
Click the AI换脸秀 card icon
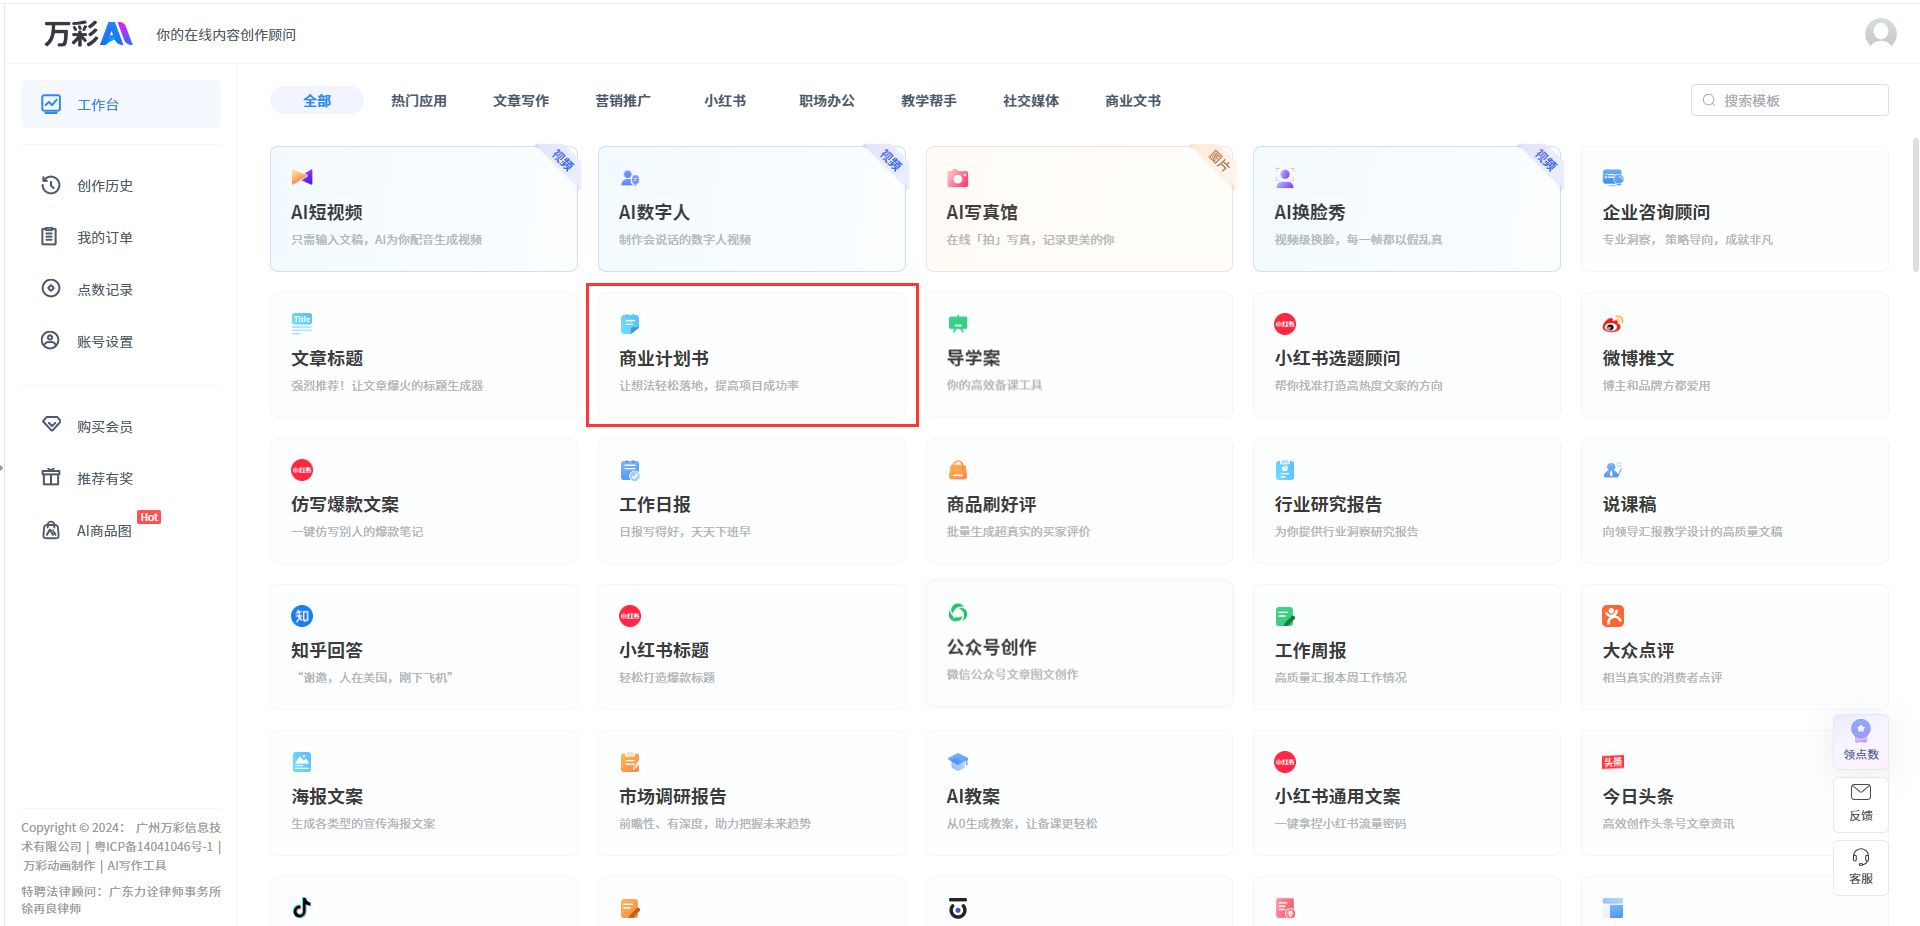tap(1285, 178)
